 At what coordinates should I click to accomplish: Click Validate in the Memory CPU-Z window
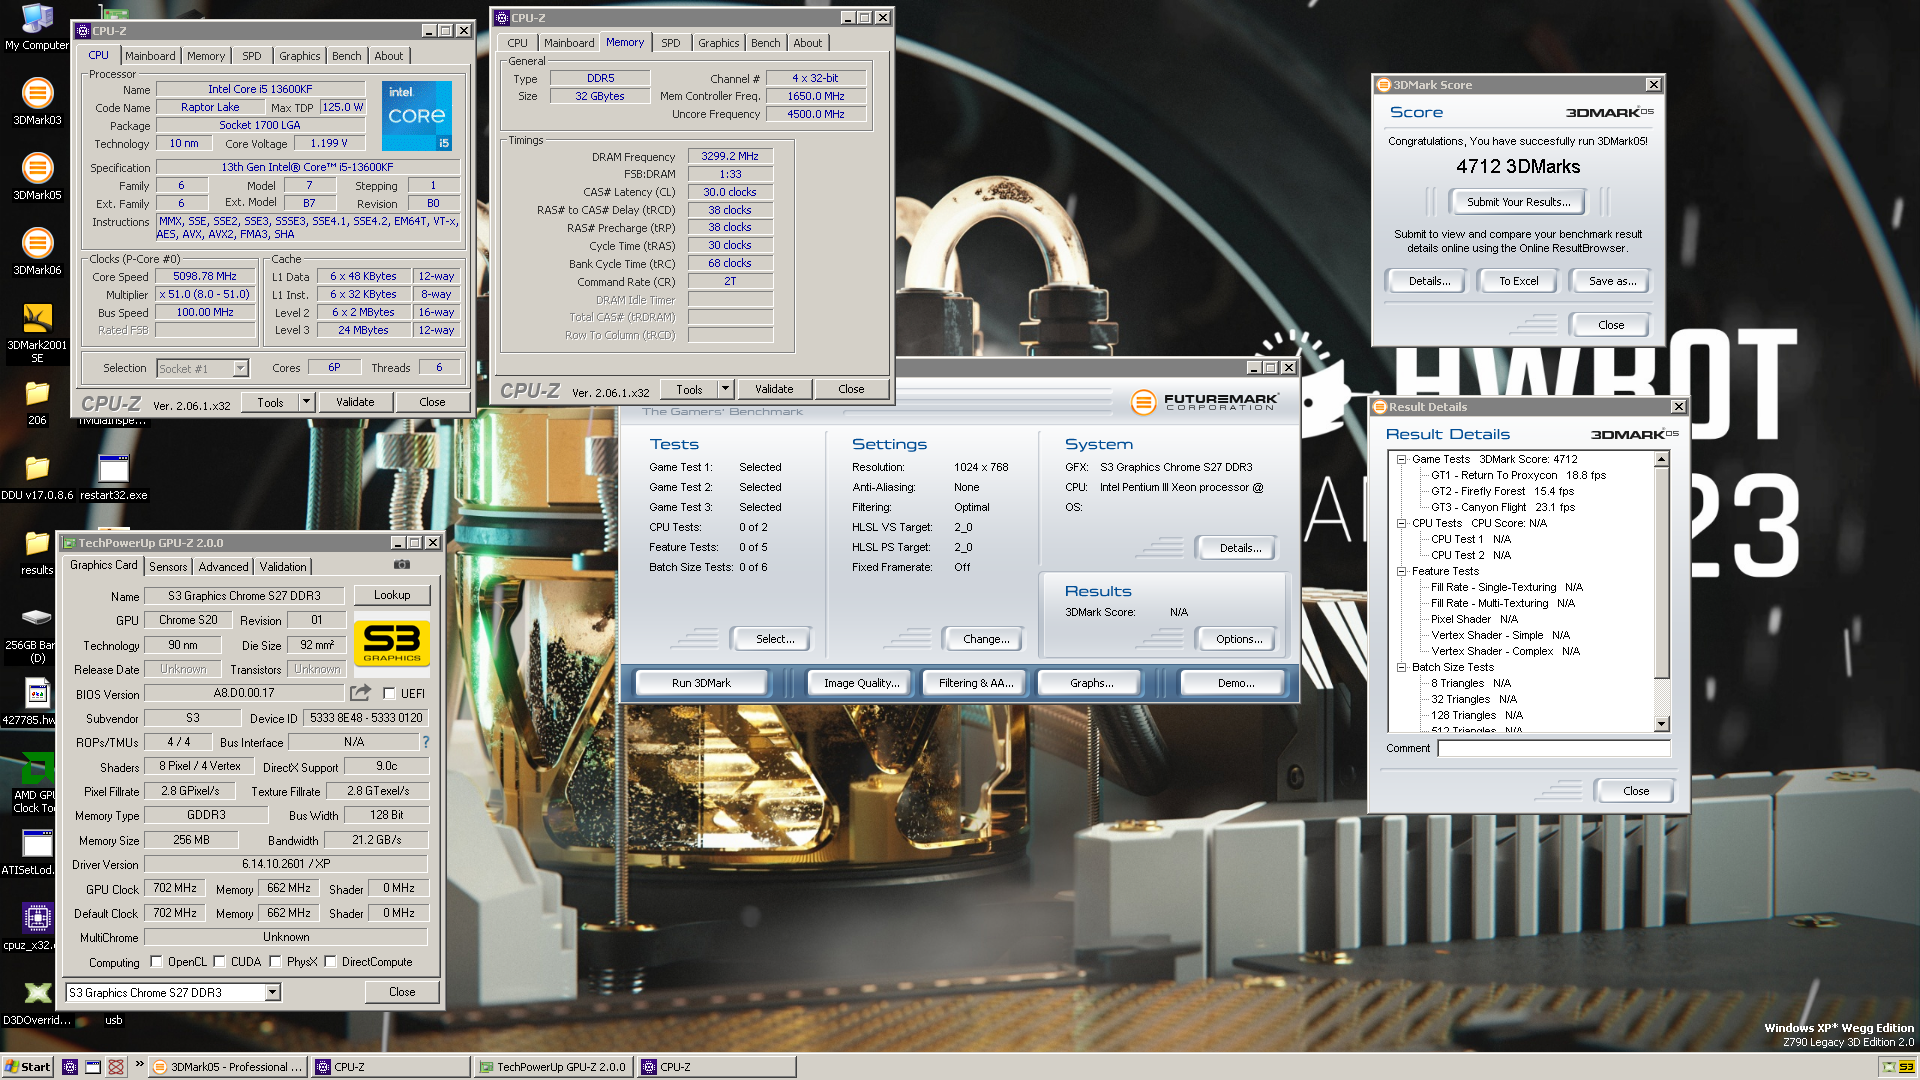tap(774, 389)
